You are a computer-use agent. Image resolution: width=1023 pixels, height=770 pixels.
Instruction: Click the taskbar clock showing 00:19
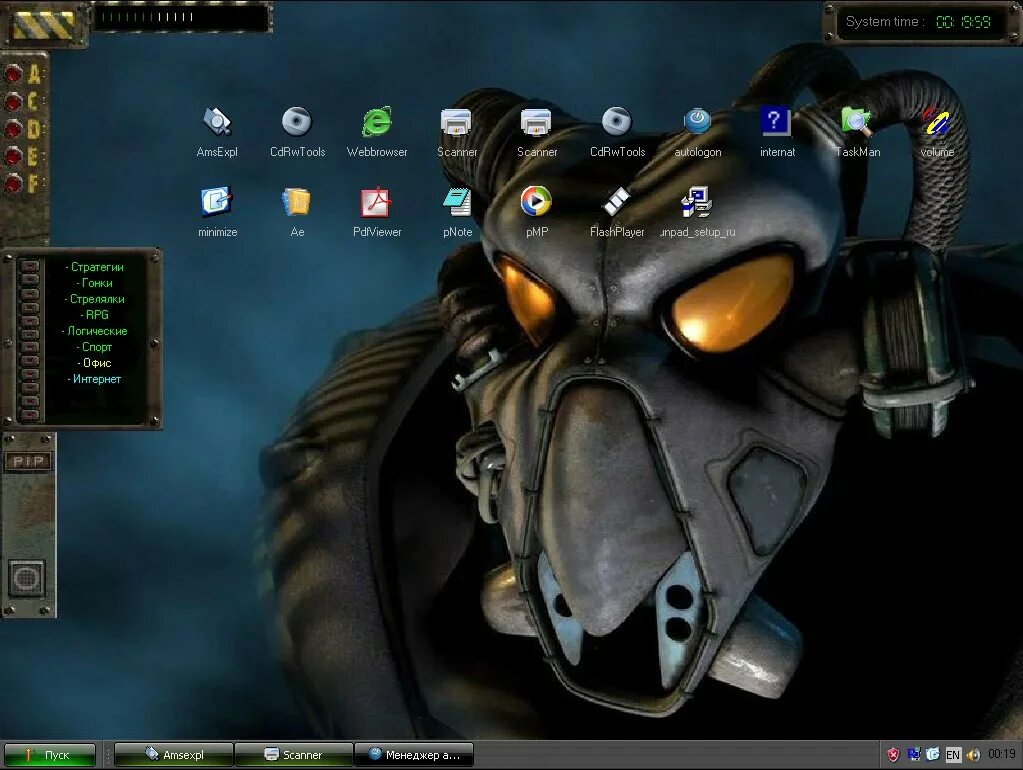[x=1001, y=754]
